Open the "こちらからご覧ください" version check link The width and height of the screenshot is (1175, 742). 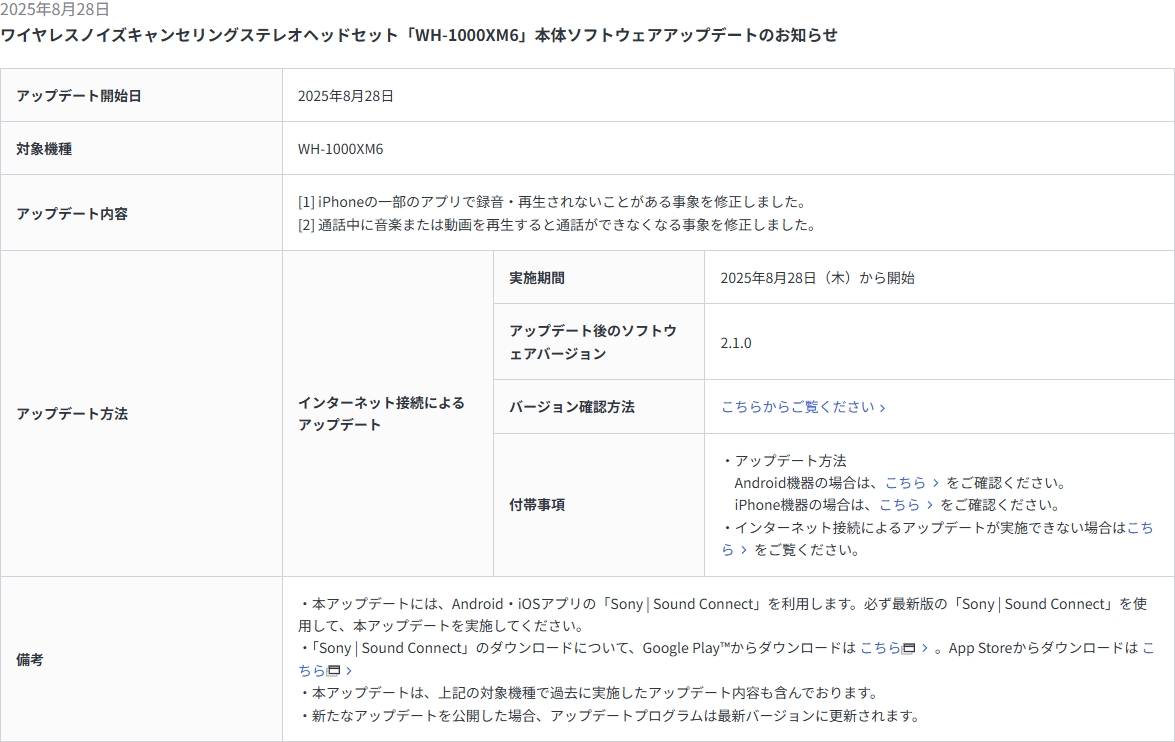pyautogui.click(x=803, y=407)
